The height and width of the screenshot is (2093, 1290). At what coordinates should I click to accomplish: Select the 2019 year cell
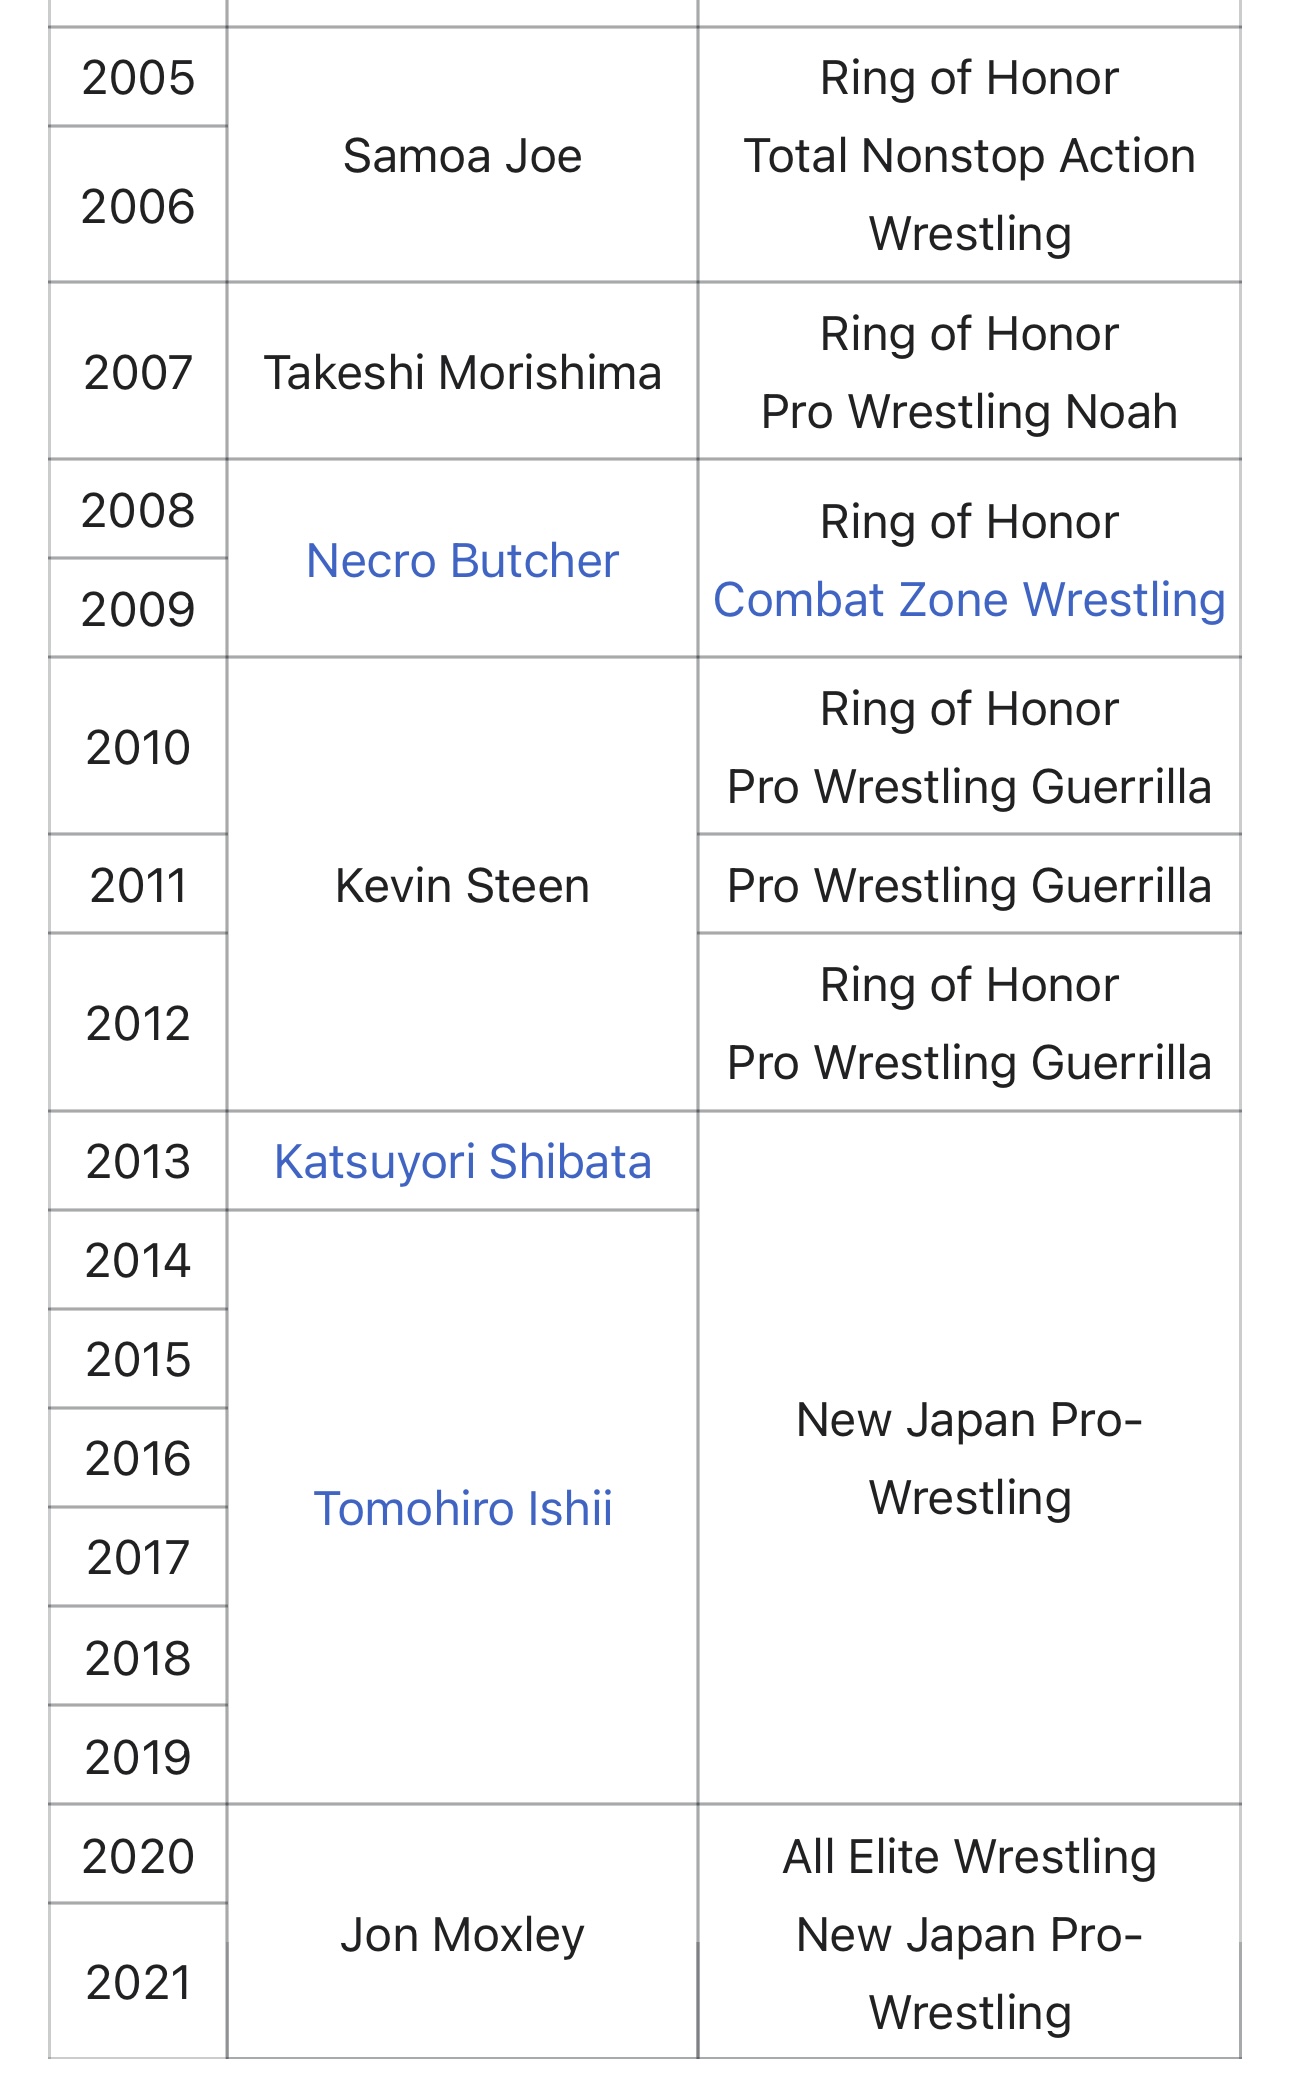tap(138, 1757)
